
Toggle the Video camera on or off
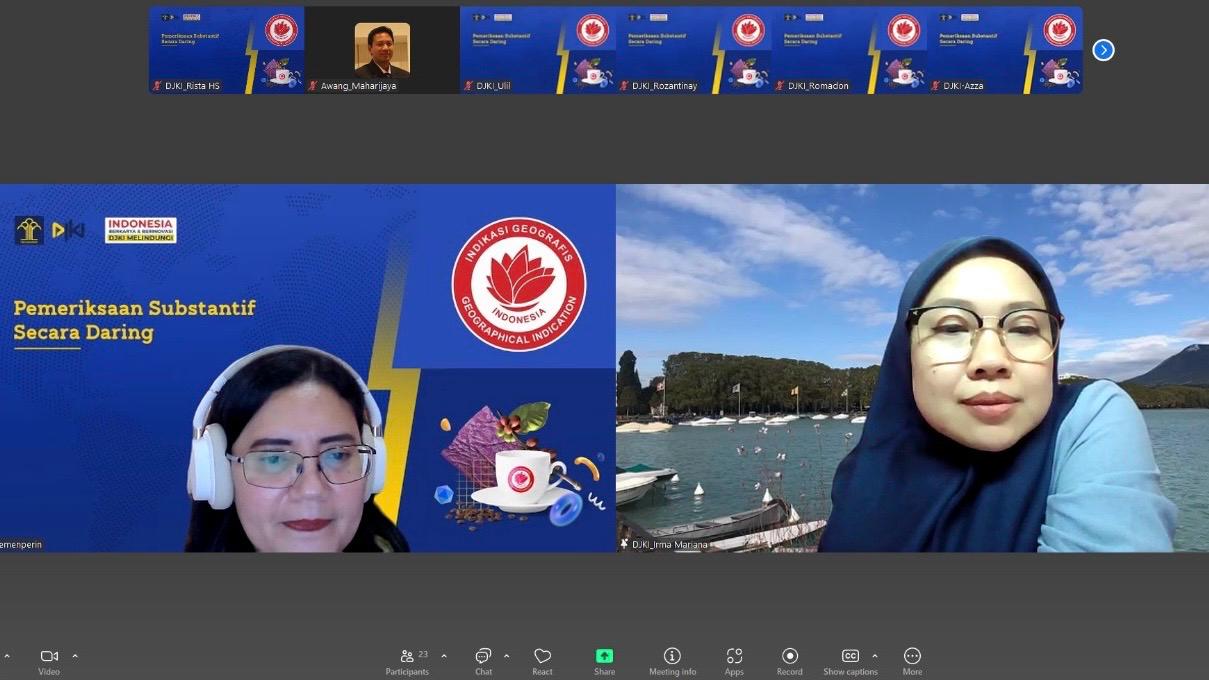(x=49, y=660)
